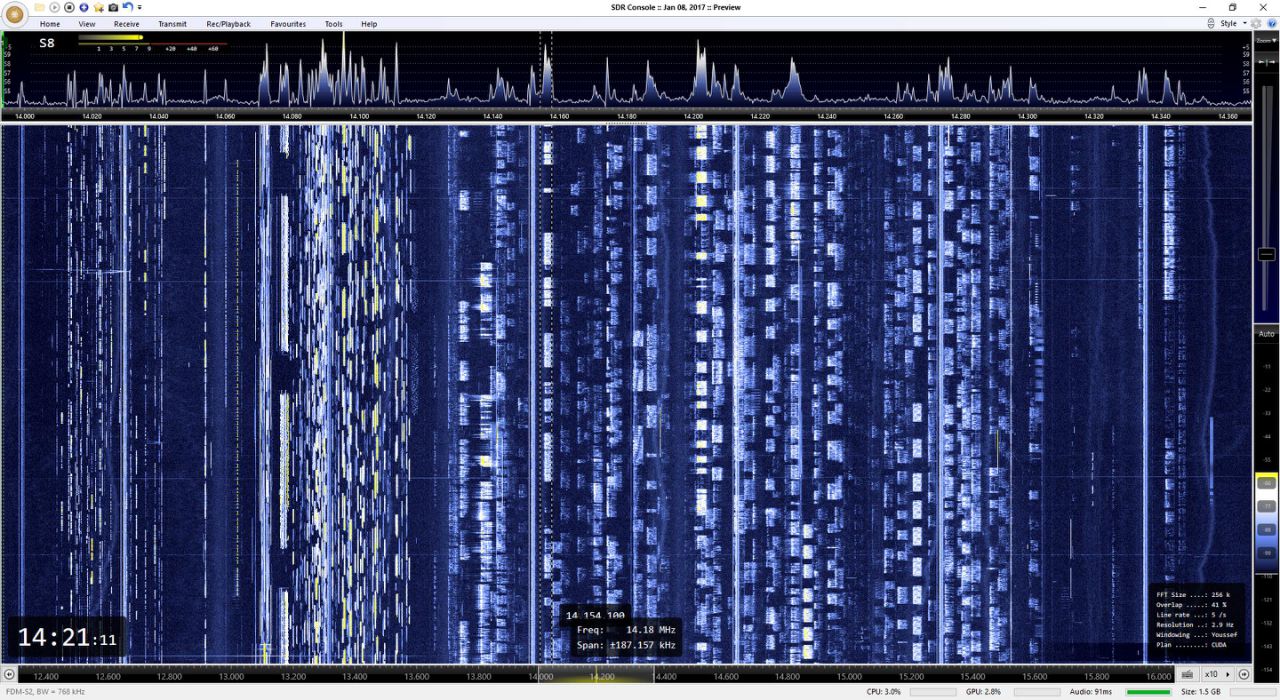This screenshot has width=1280, height=700.
Task: Customize quick access toolbar dropdown arrow
Action: 140,8
